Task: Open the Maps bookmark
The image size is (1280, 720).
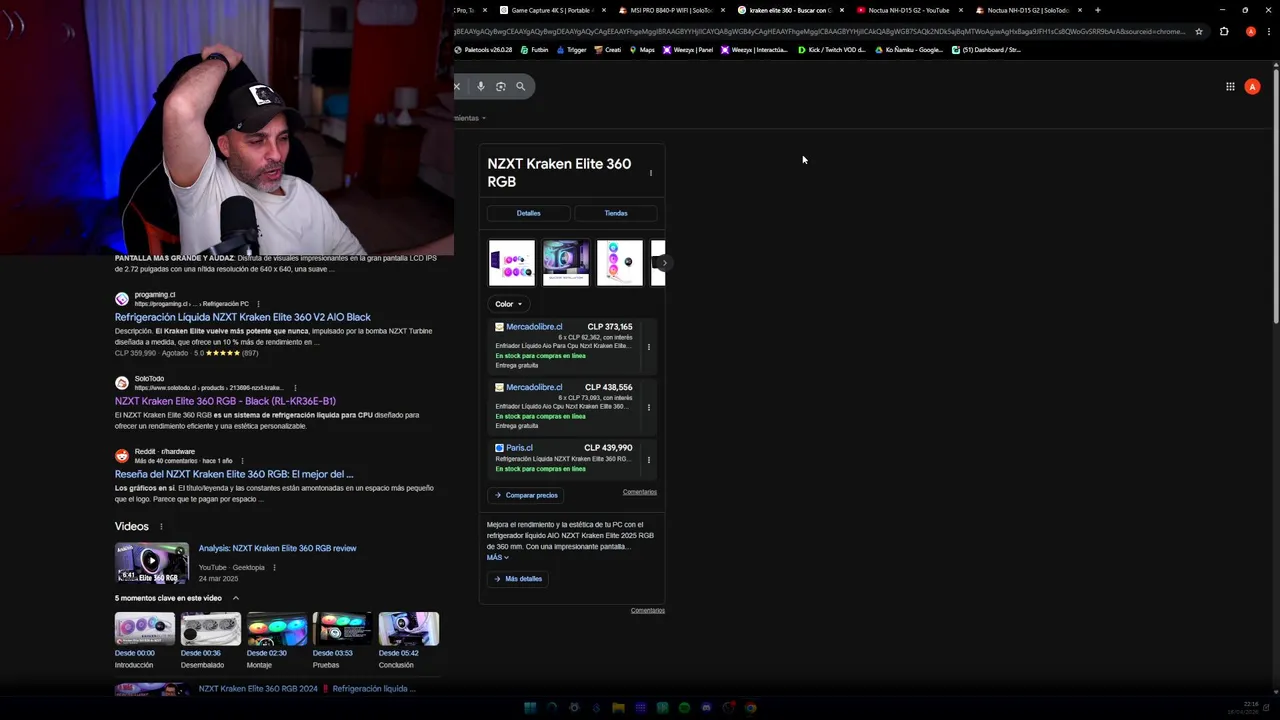Action: click(642, 49)
